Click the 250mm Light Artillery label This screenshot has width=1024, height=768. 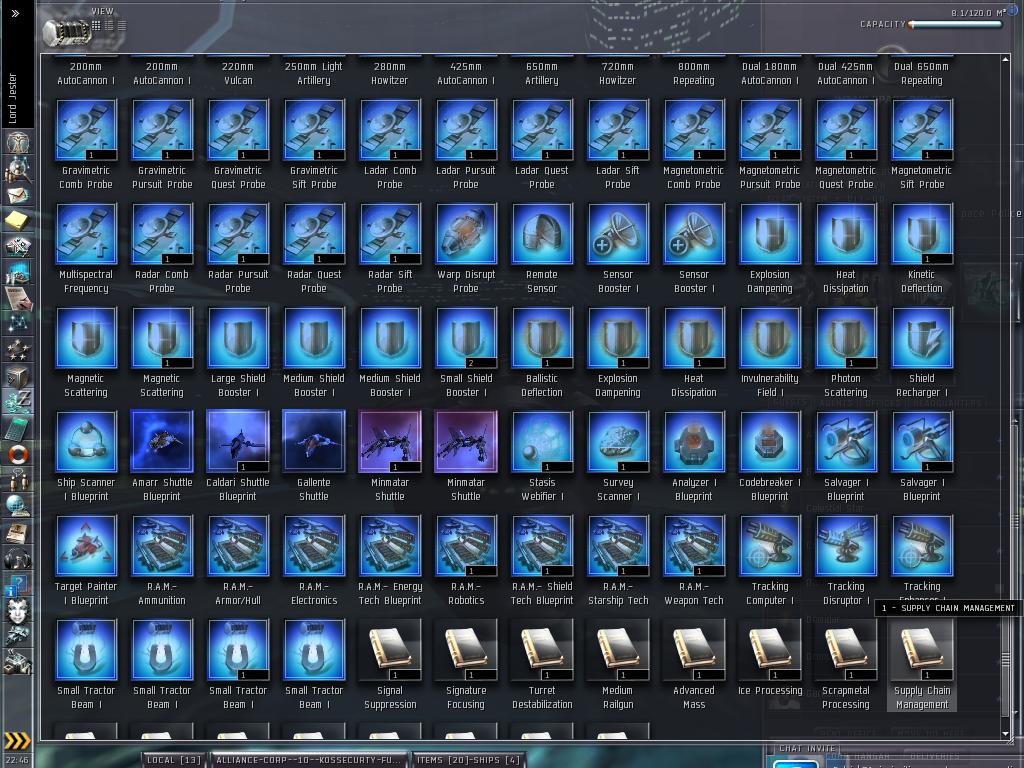pyautogui.click(x=313, y=73)
